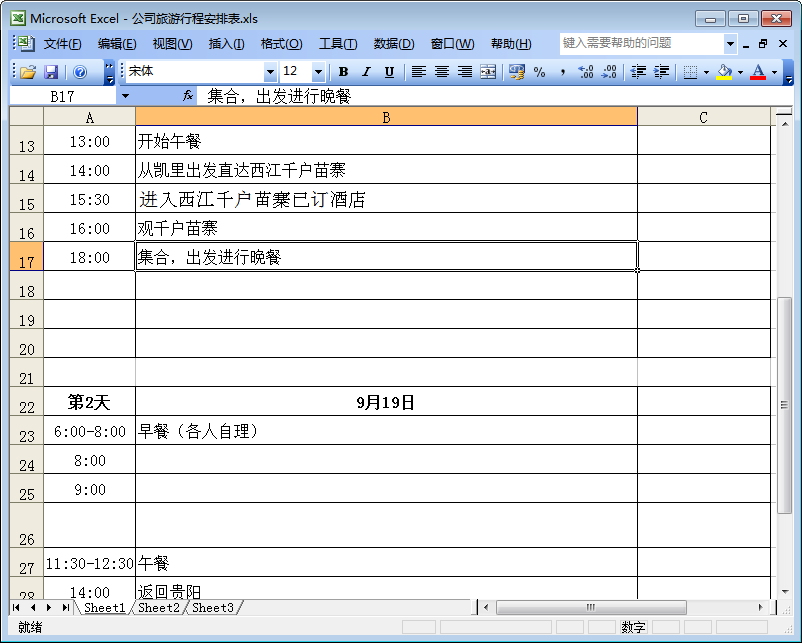Save the workbook with the floppy disk icon
The width and height of the screenshot is (802, 643).
click(x=51, y=72)
